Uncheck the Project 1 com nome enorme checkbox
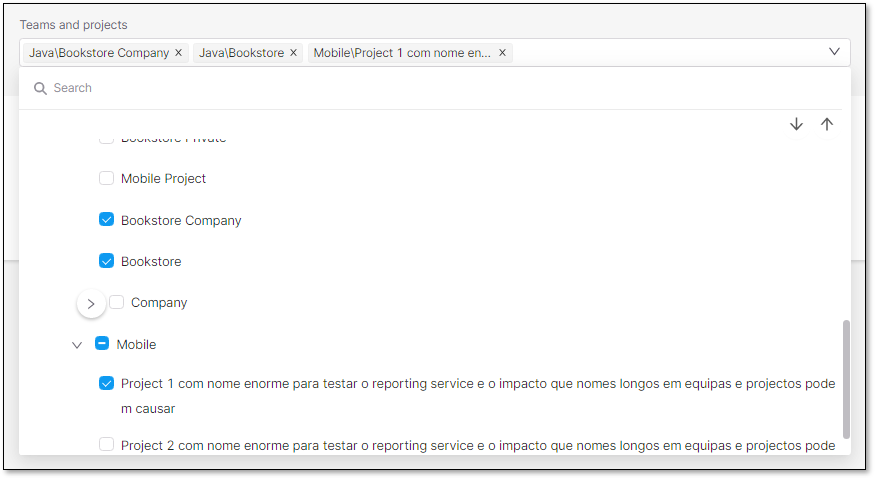876x479 pixels. click(106, 383)
